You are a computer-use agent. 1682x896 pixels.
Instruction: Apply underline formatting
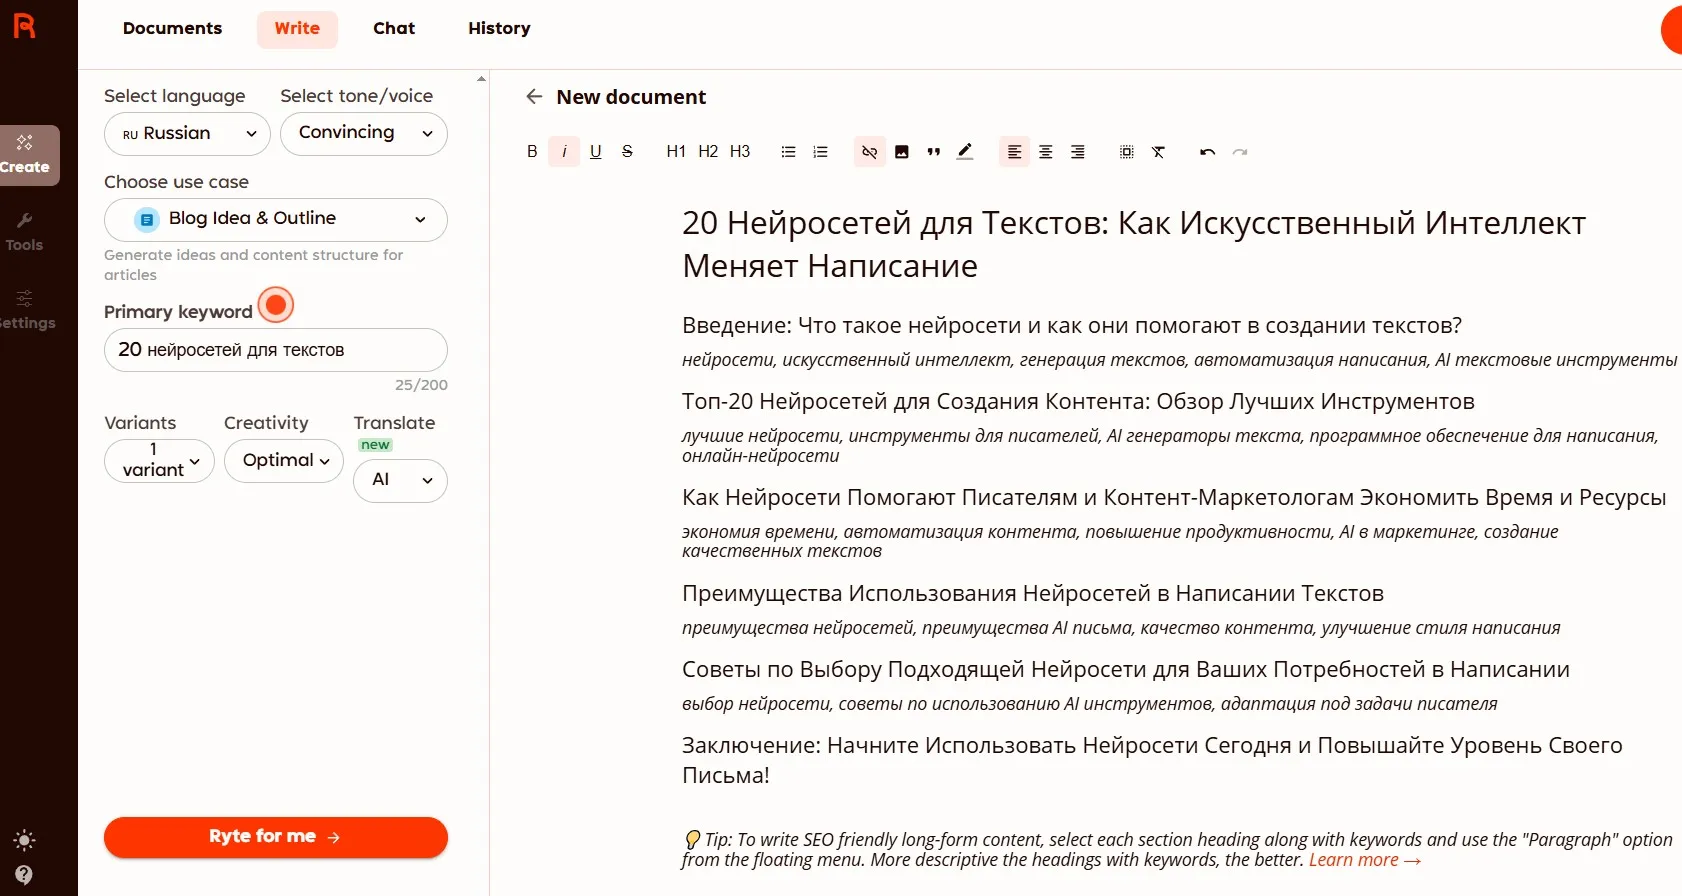(596, 152)
